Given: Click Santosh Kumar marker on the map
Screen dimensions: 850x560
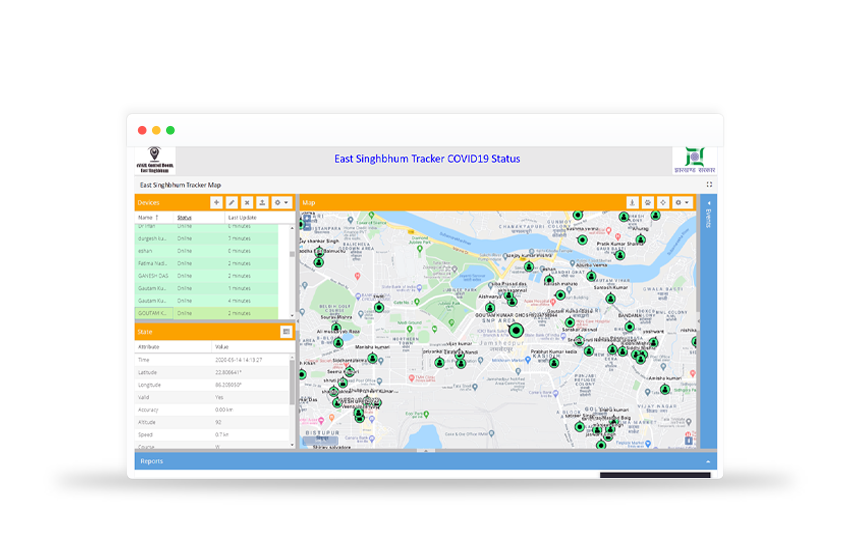Looking at the screenshot, I should coord(610,298).
